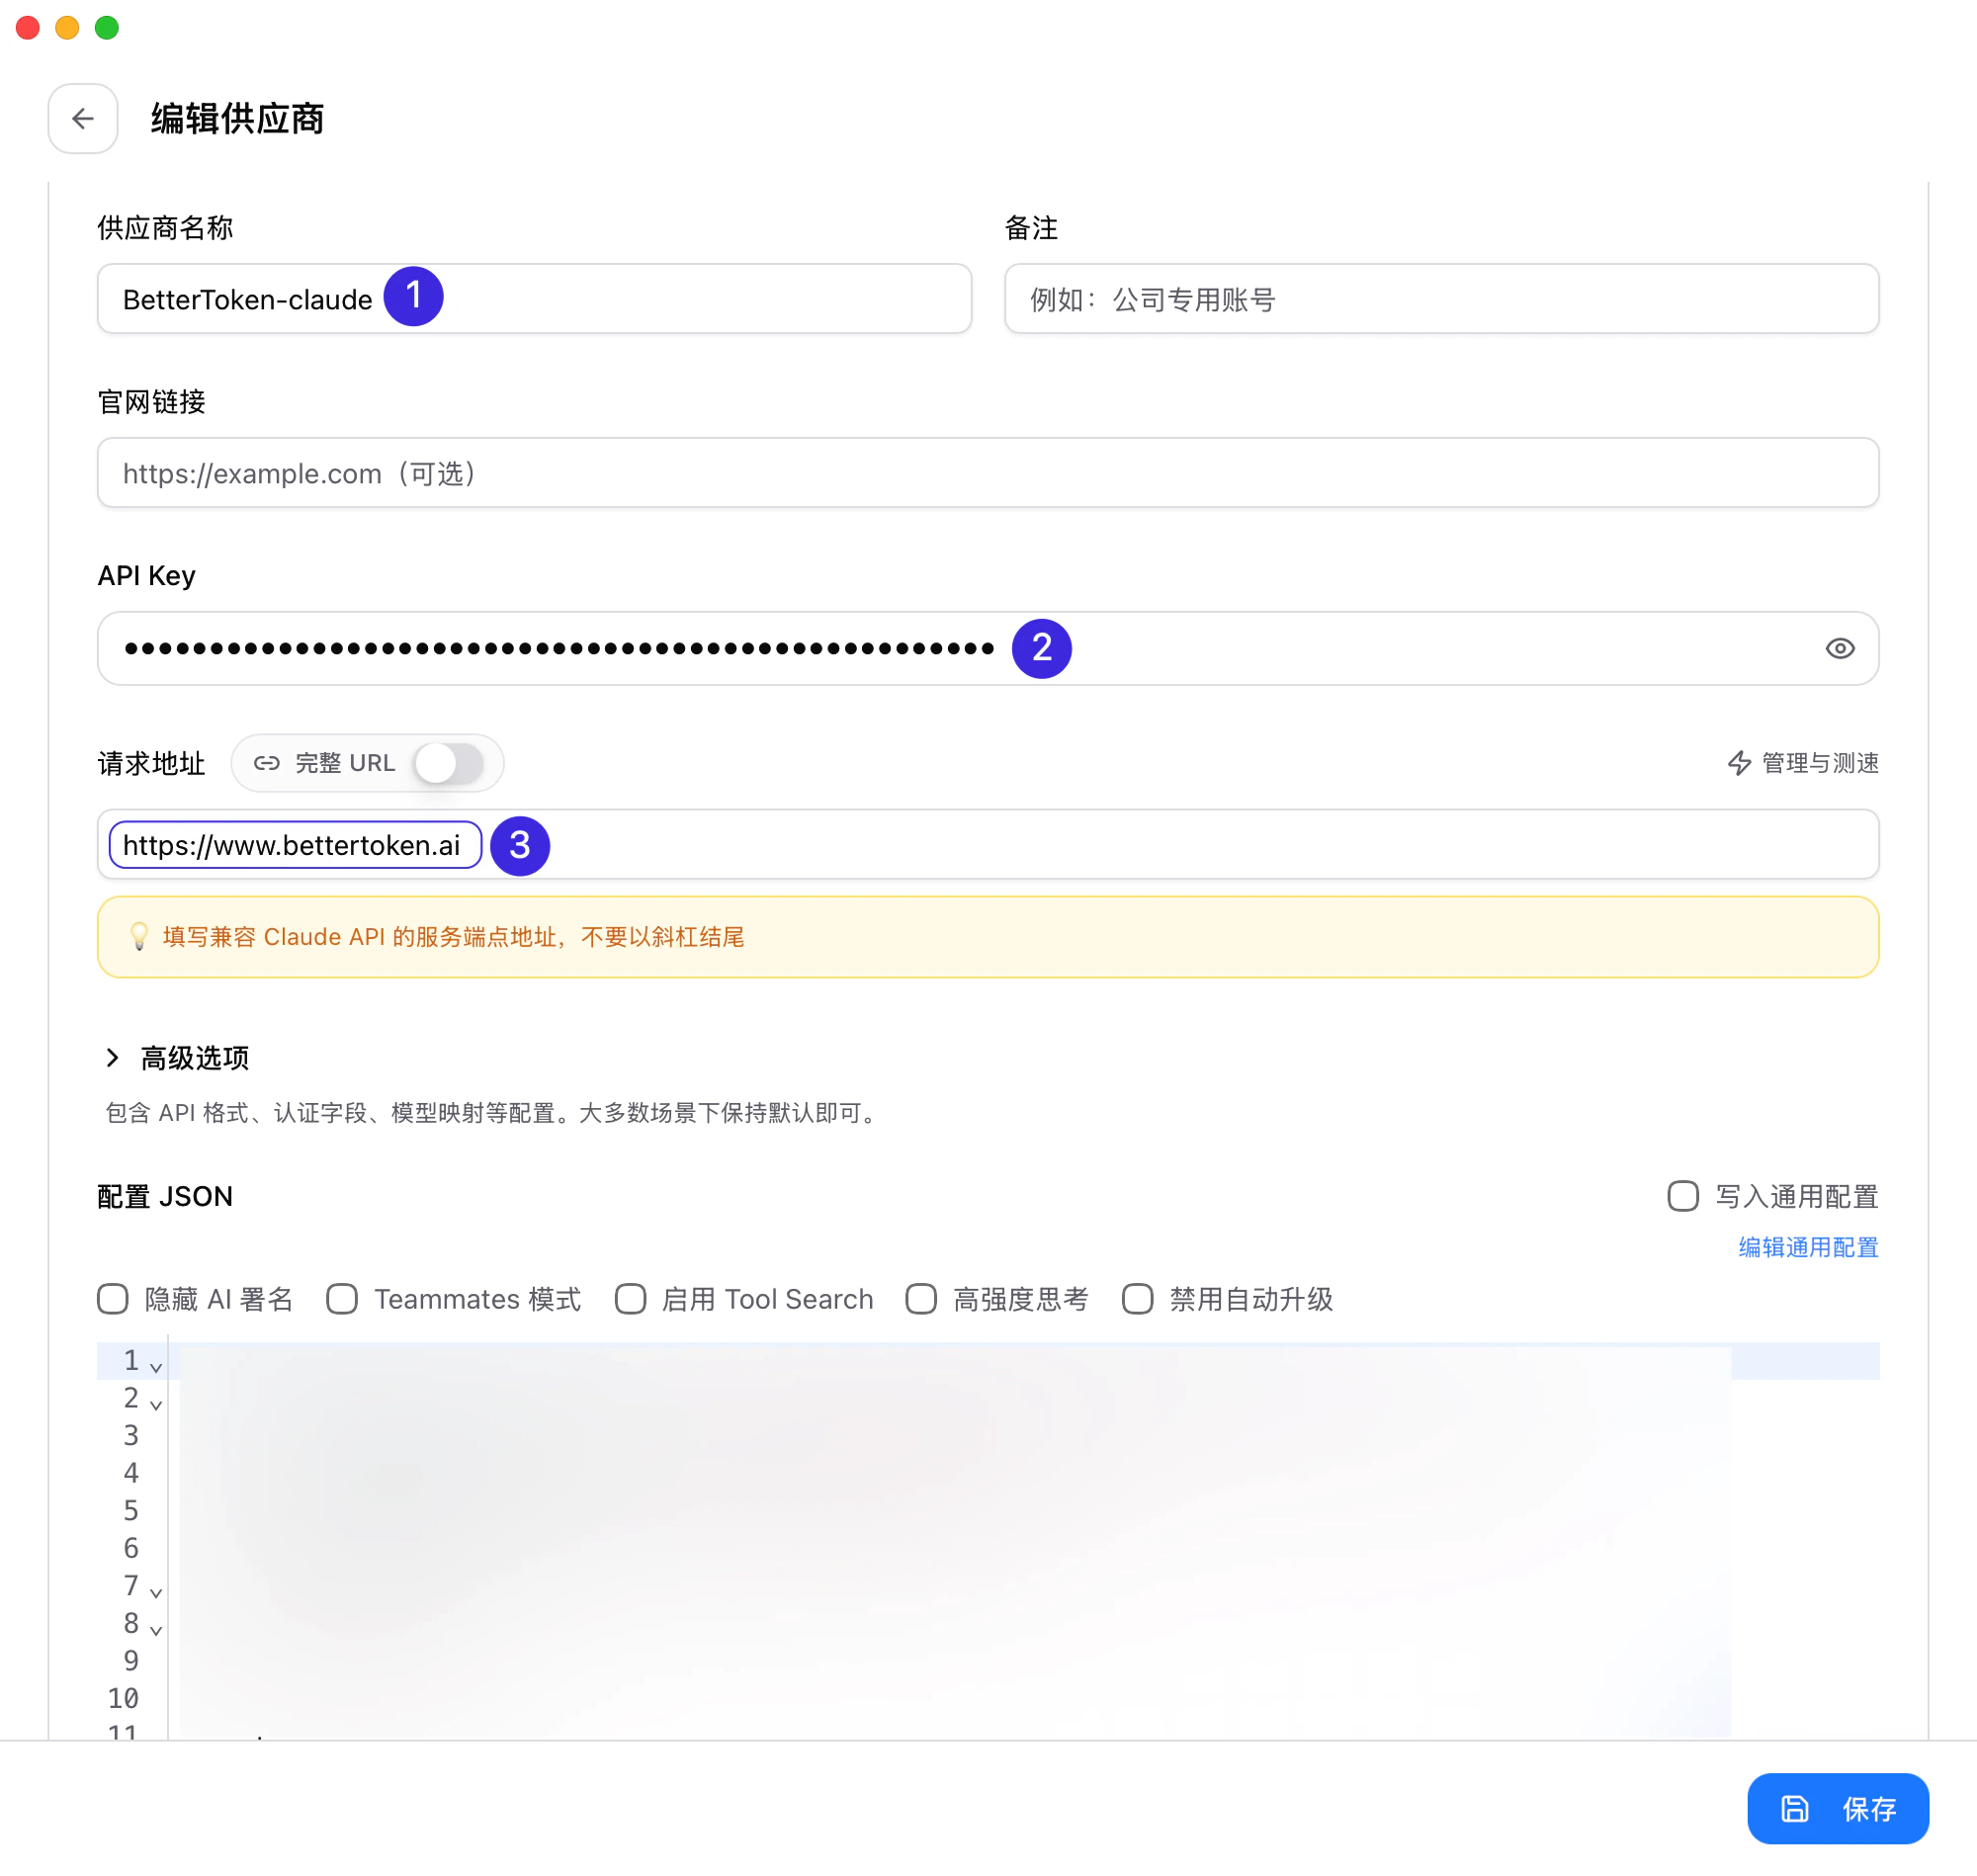Screen dimensions: 1977x1876
Task: Click the chain link icon beside 完整 URL
Action: [268, 762]
